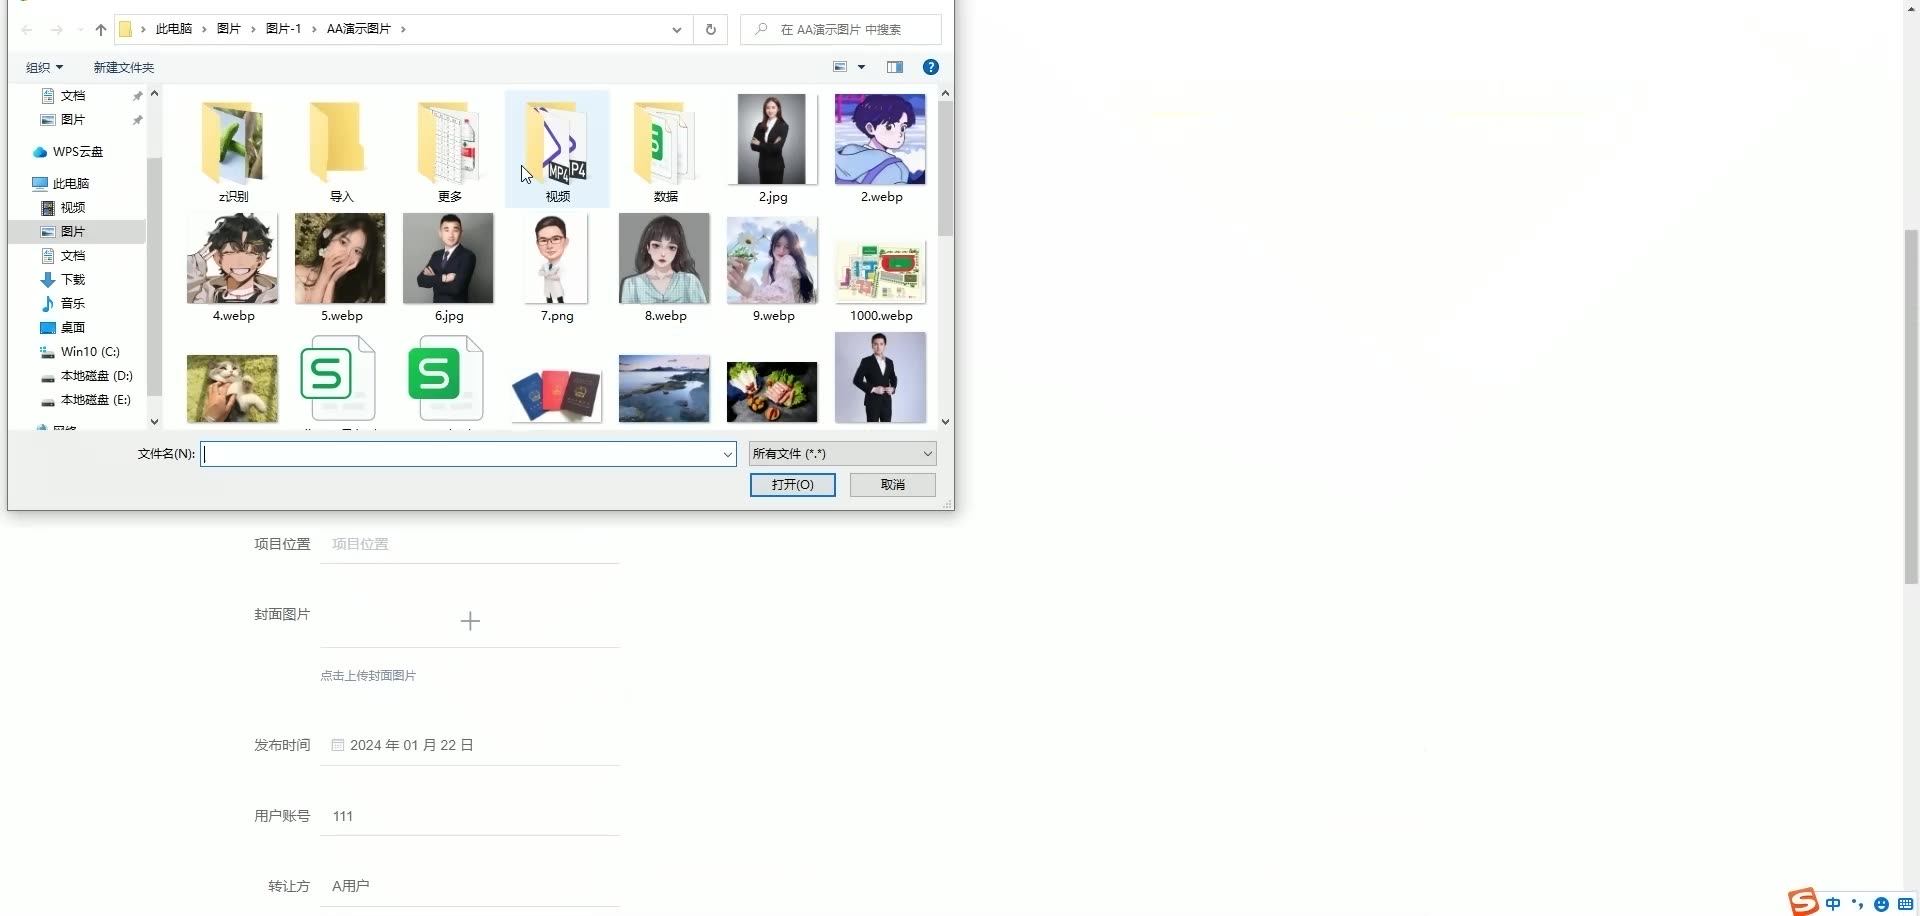Change view layout icon

pyautogui.click(x=840, y=67)
